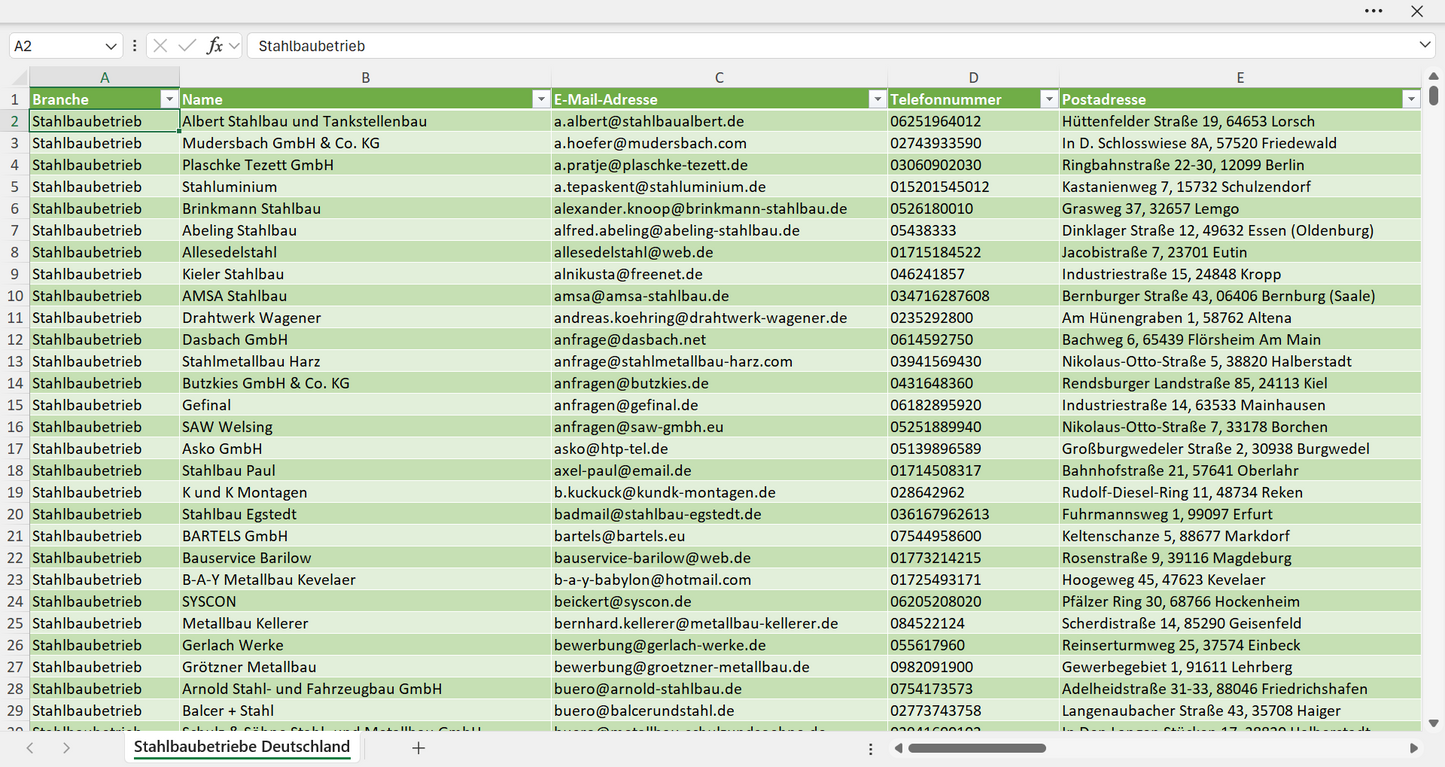Select the cell a.hoefer@mudersbach.com
Screen dimensions: 1445x767
click(x=719, y=143)
